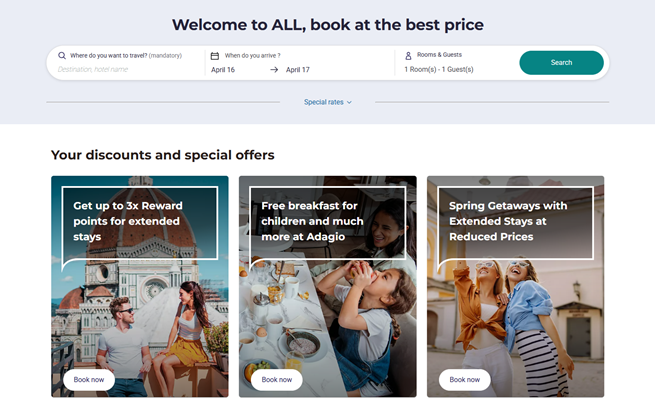Book now for 3x Reward points offer
This screenshot has height=407, width=655.
(89, 380)
